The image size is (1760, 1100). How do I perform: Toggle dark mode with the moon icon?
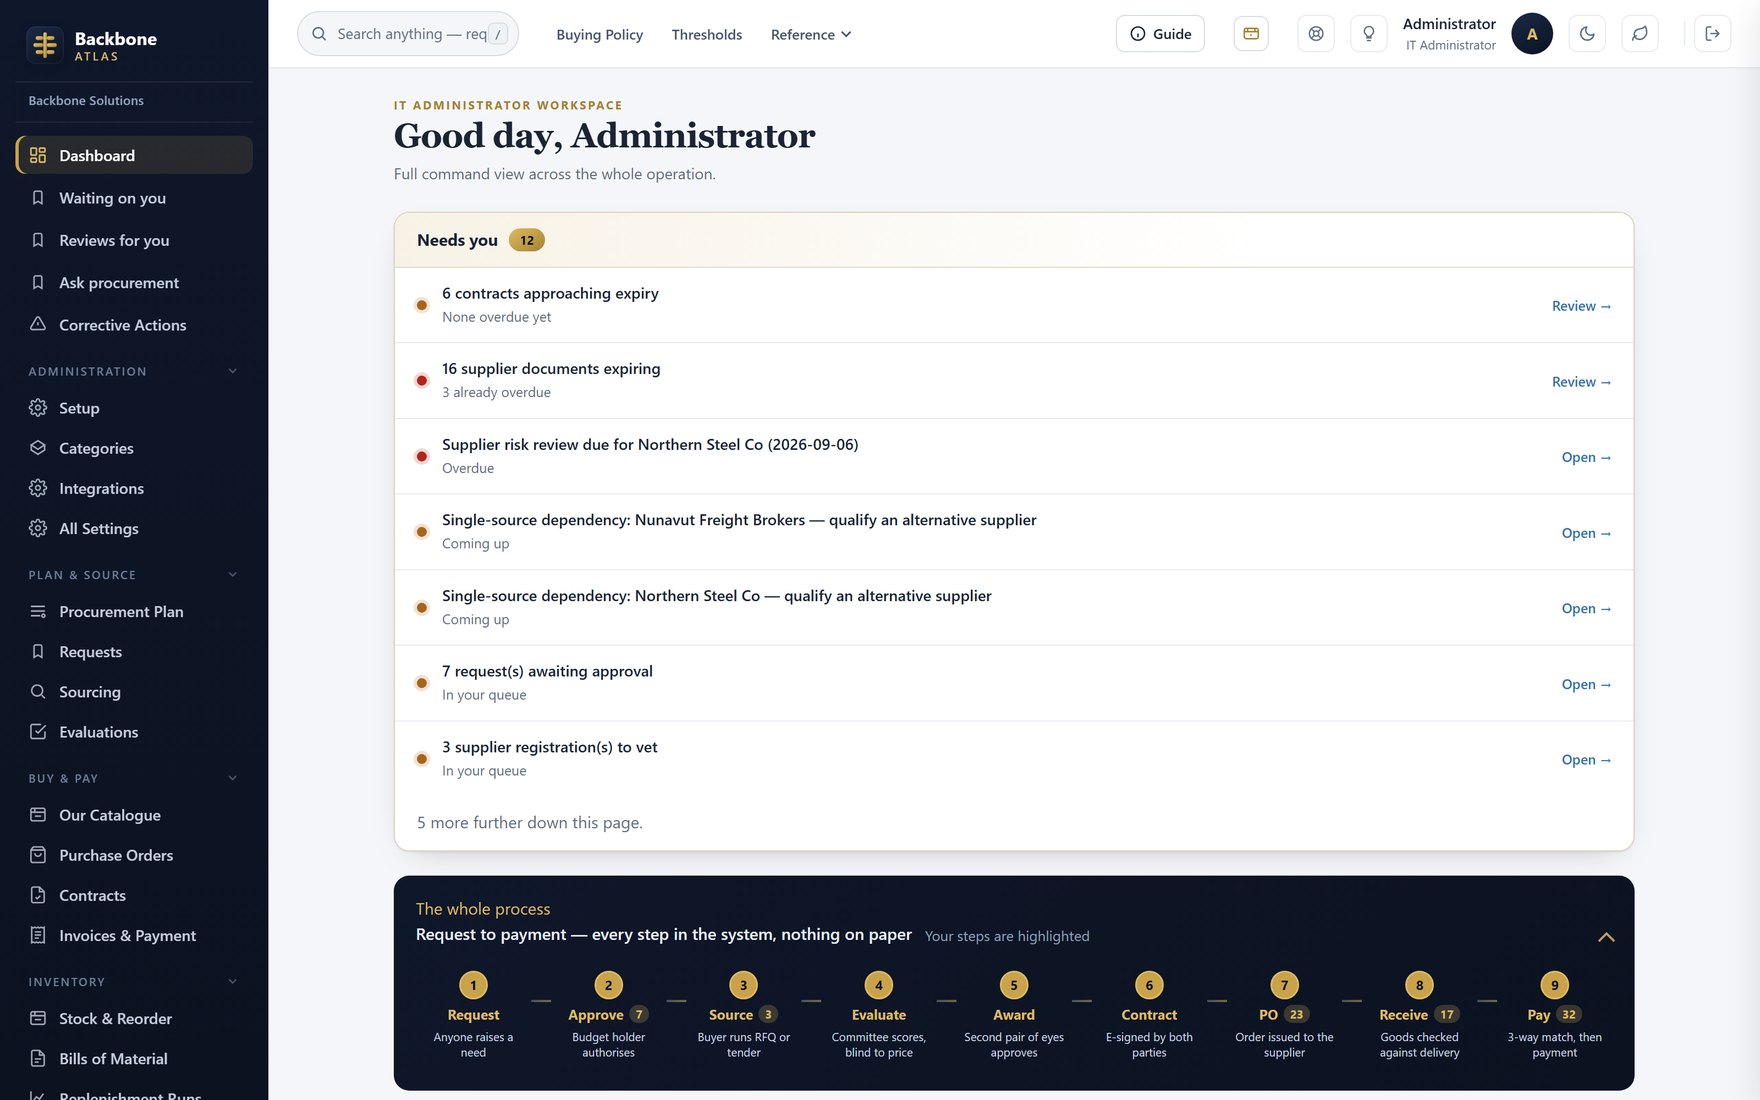click(x=1587, y=34)
